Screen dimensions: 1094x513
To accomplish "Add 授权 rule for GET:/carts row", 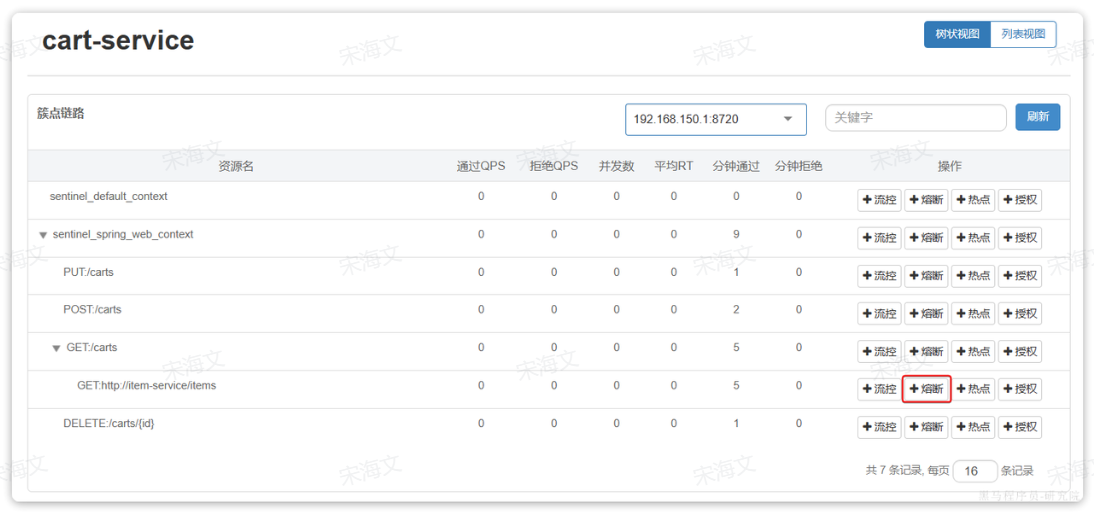I will pos(1019,352).
